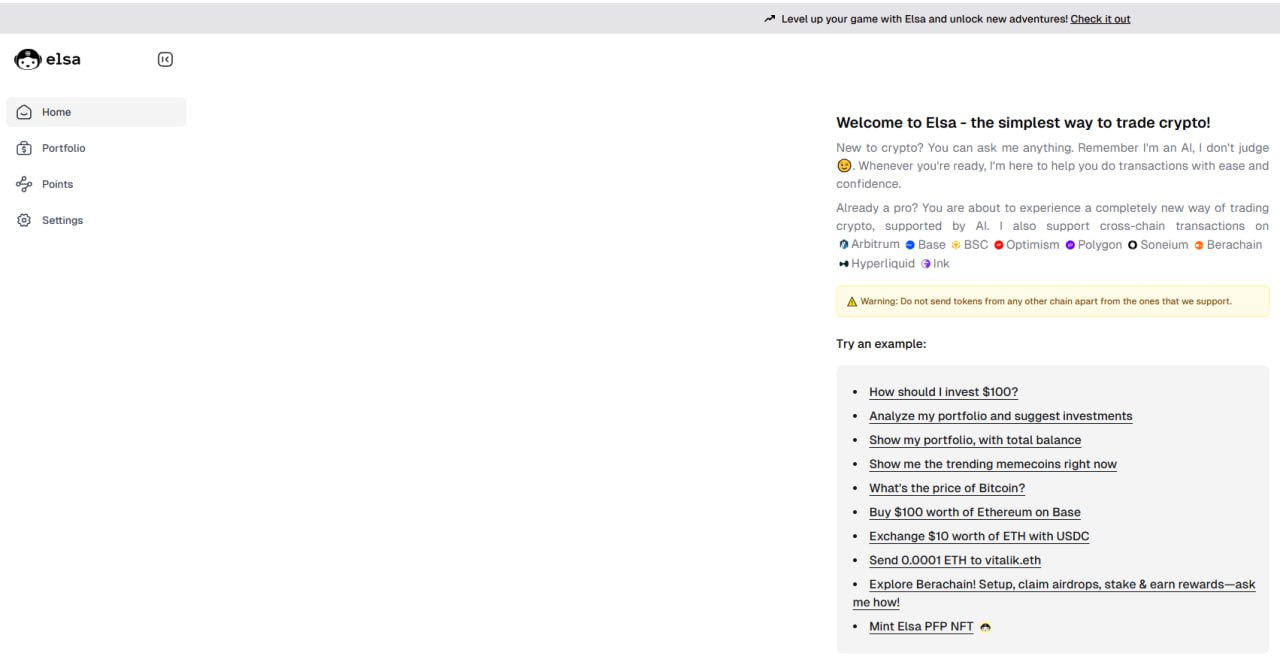Viewport: 1280px width, 668px height.
Task: Click the trending arrow icon in the banner
Action: pos(769,19)
